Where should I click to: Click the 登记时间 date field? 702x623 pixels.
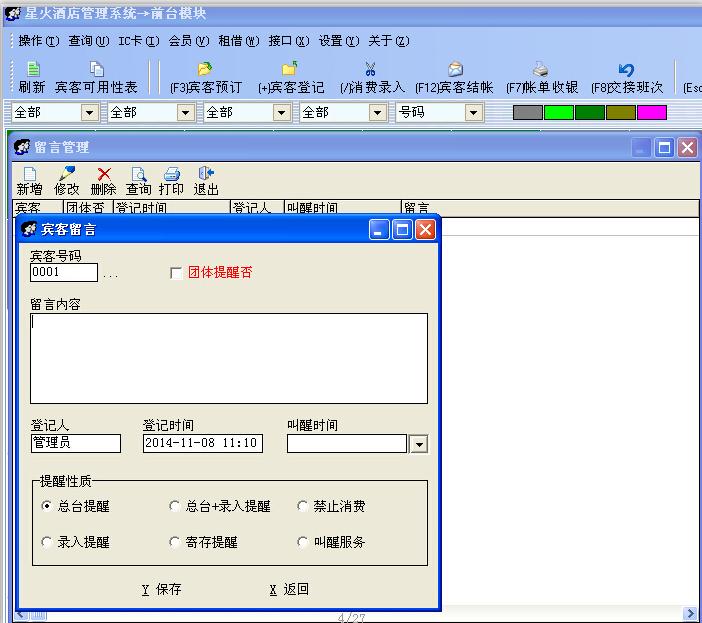[x=203, y=443]
